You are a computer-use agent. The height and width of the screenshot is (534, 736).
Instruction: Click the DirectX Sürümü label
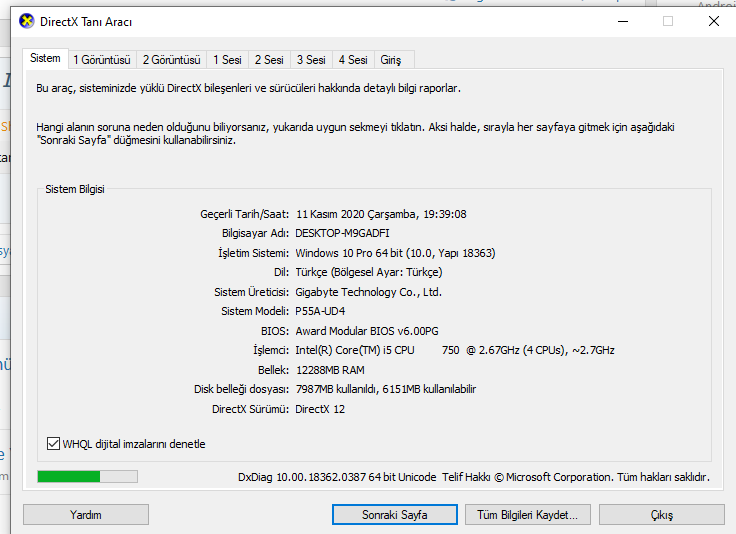[251, 409]
